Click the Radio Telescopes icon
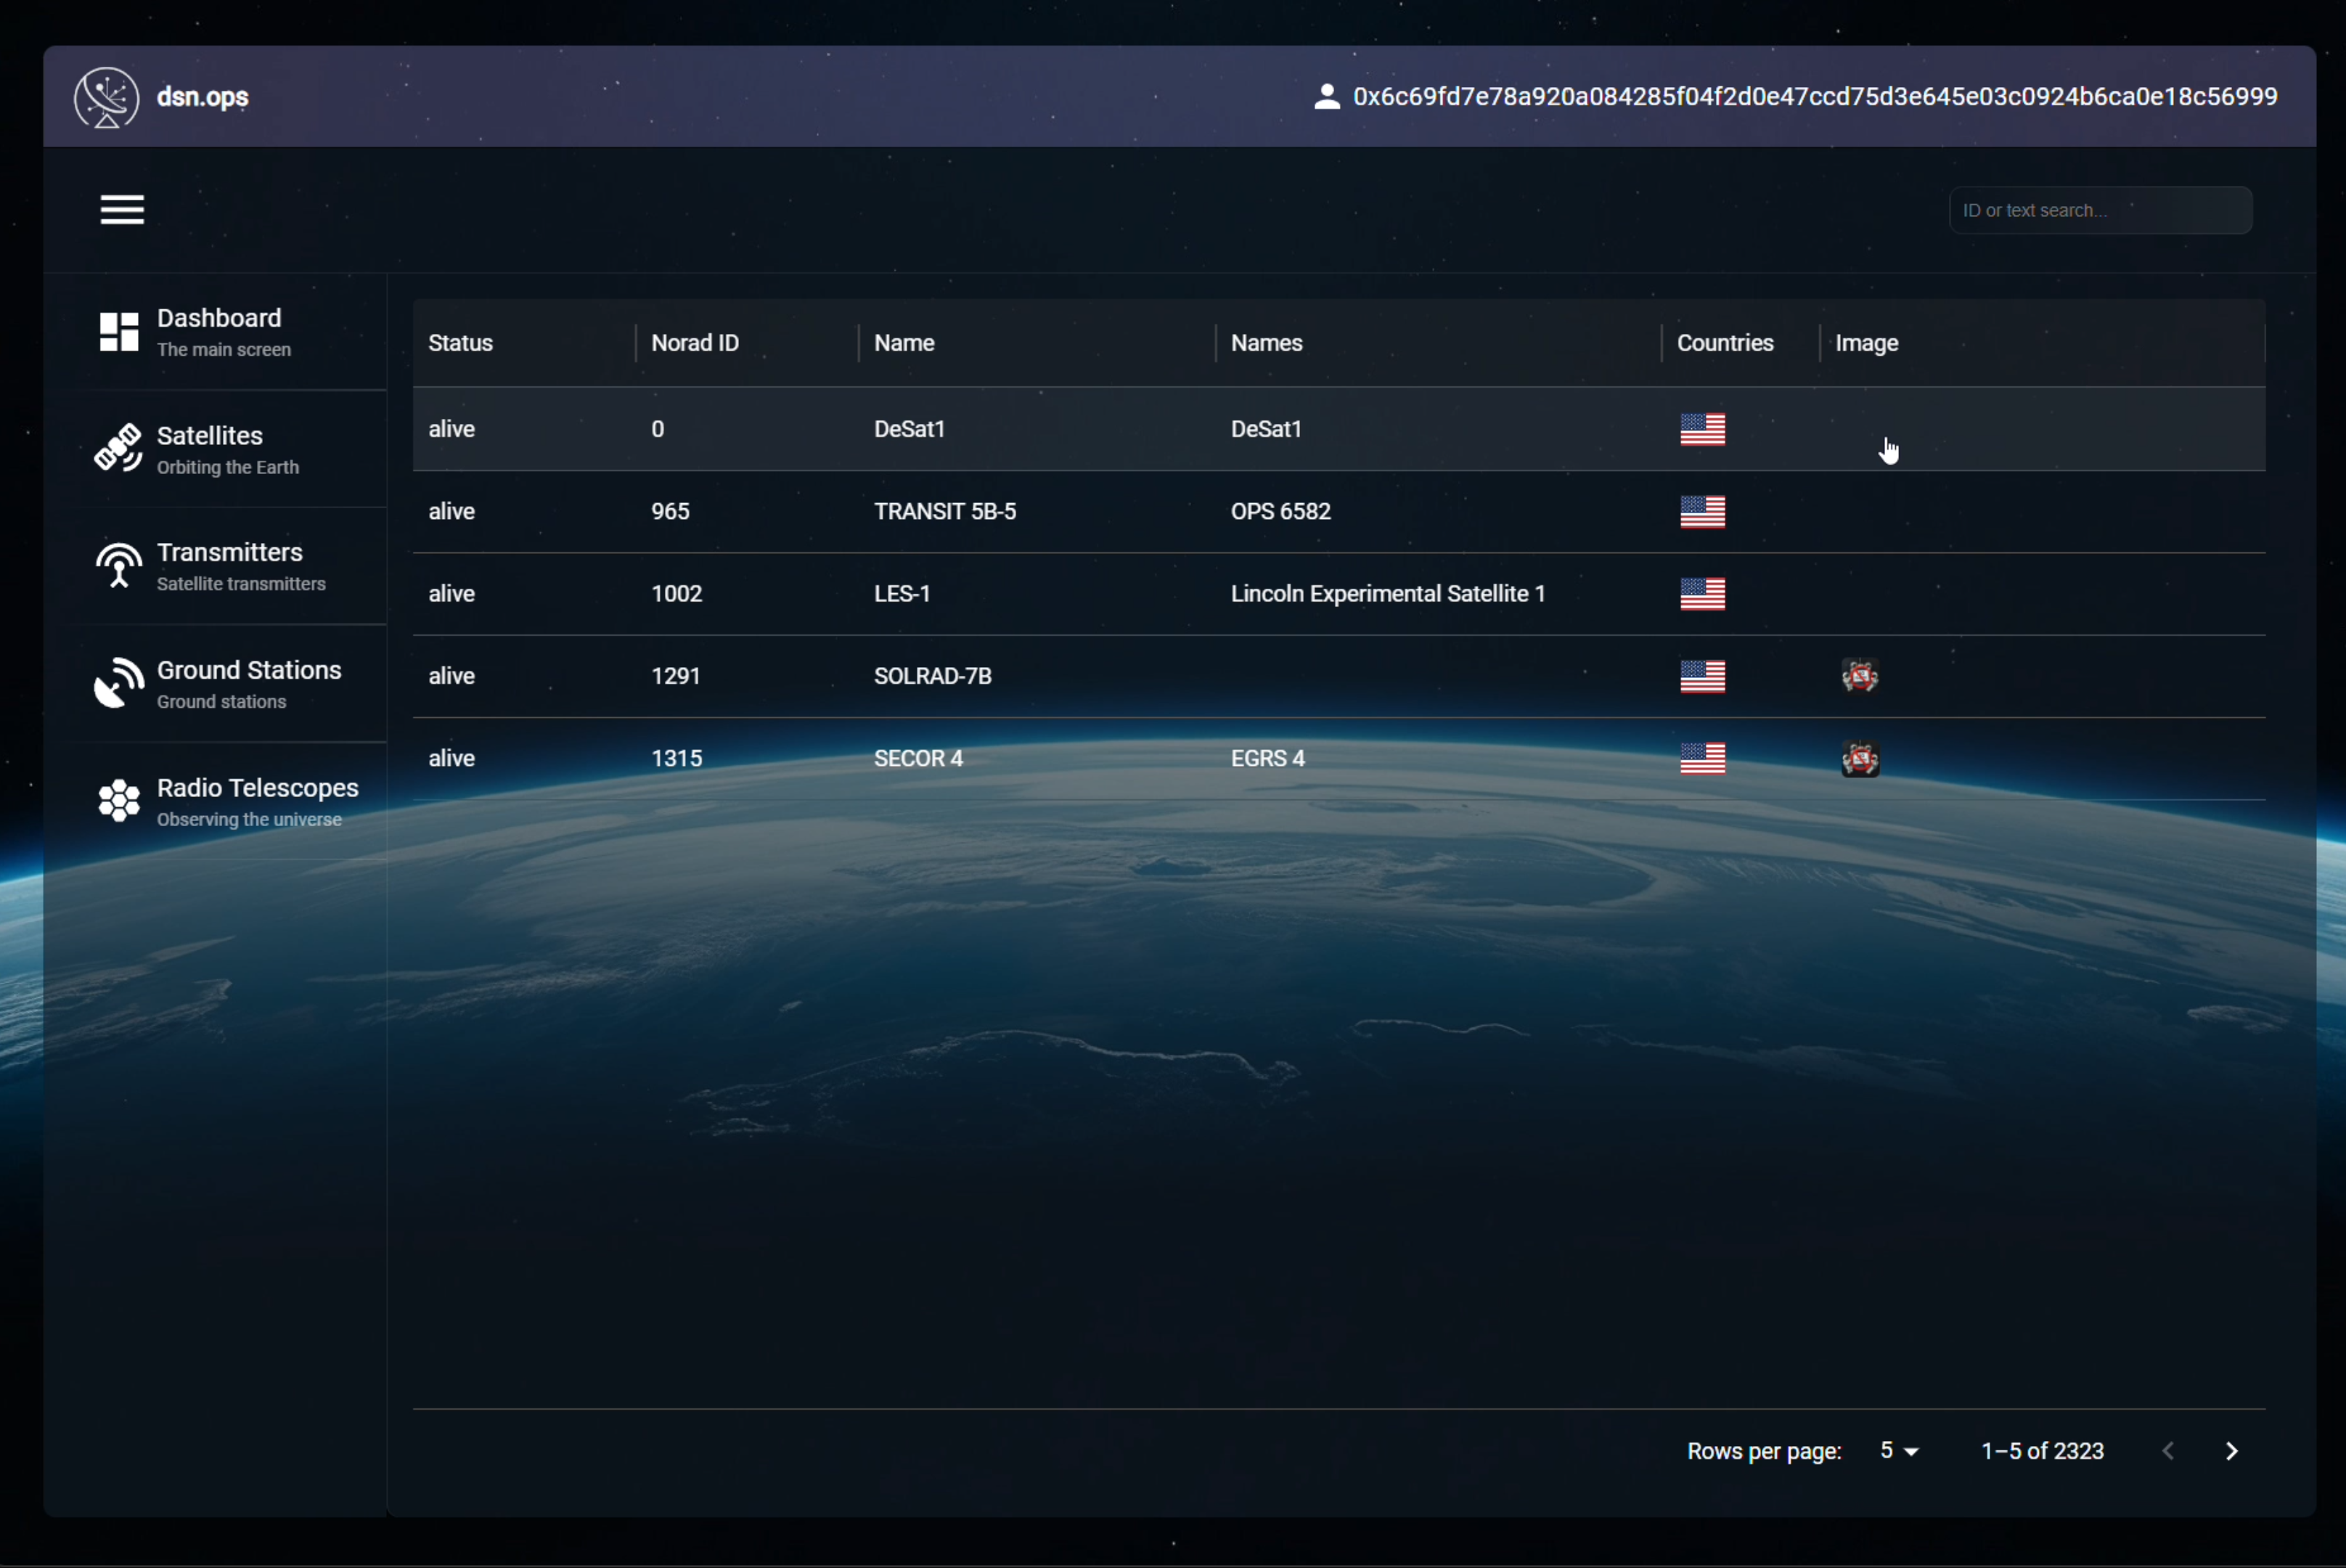Viewport: 2346px width, 1568px height. coord(119,801)
